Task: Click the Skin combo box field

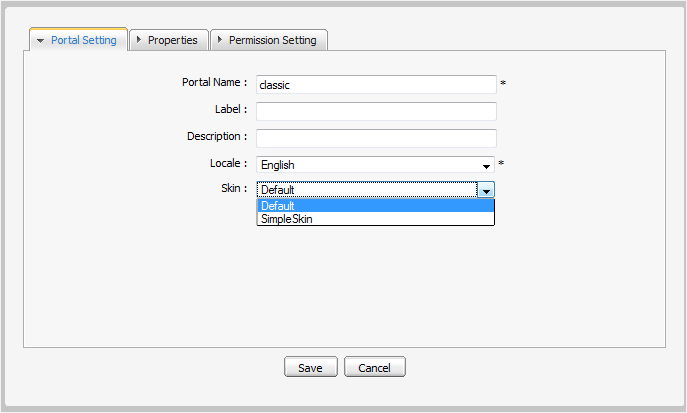Action: click(366, 189)
